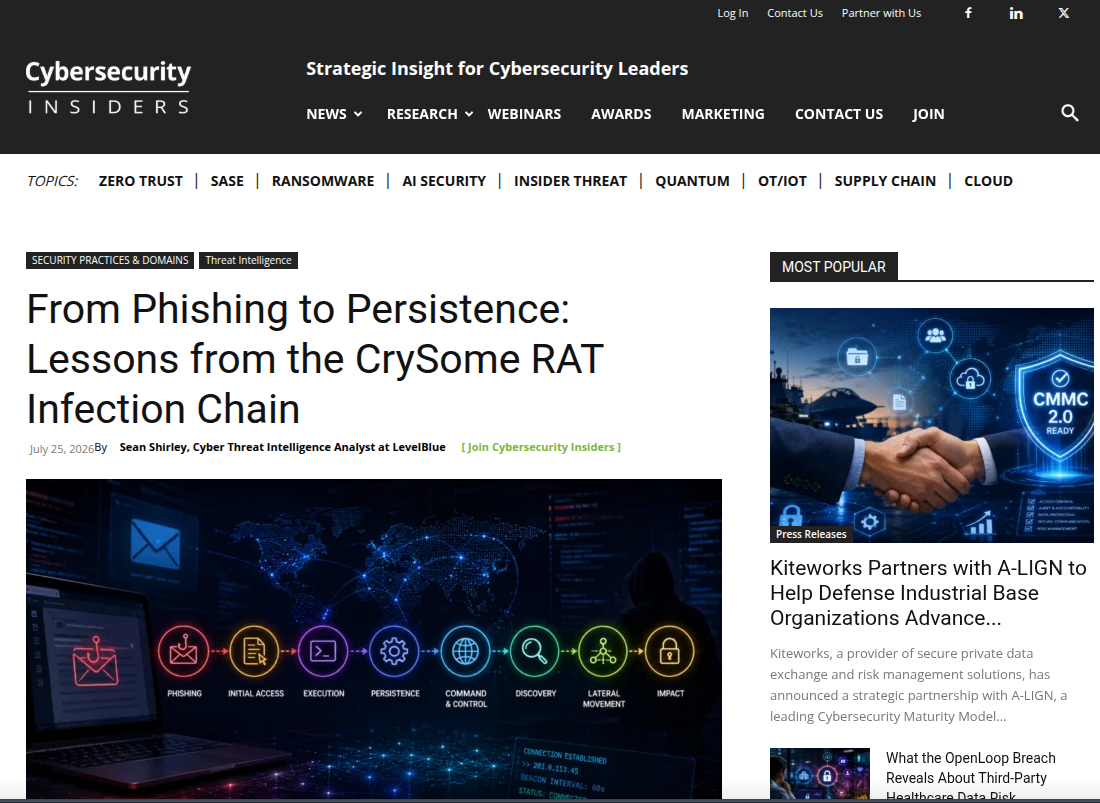Open the MOST POPULAR tab

(x=833, y=266)
